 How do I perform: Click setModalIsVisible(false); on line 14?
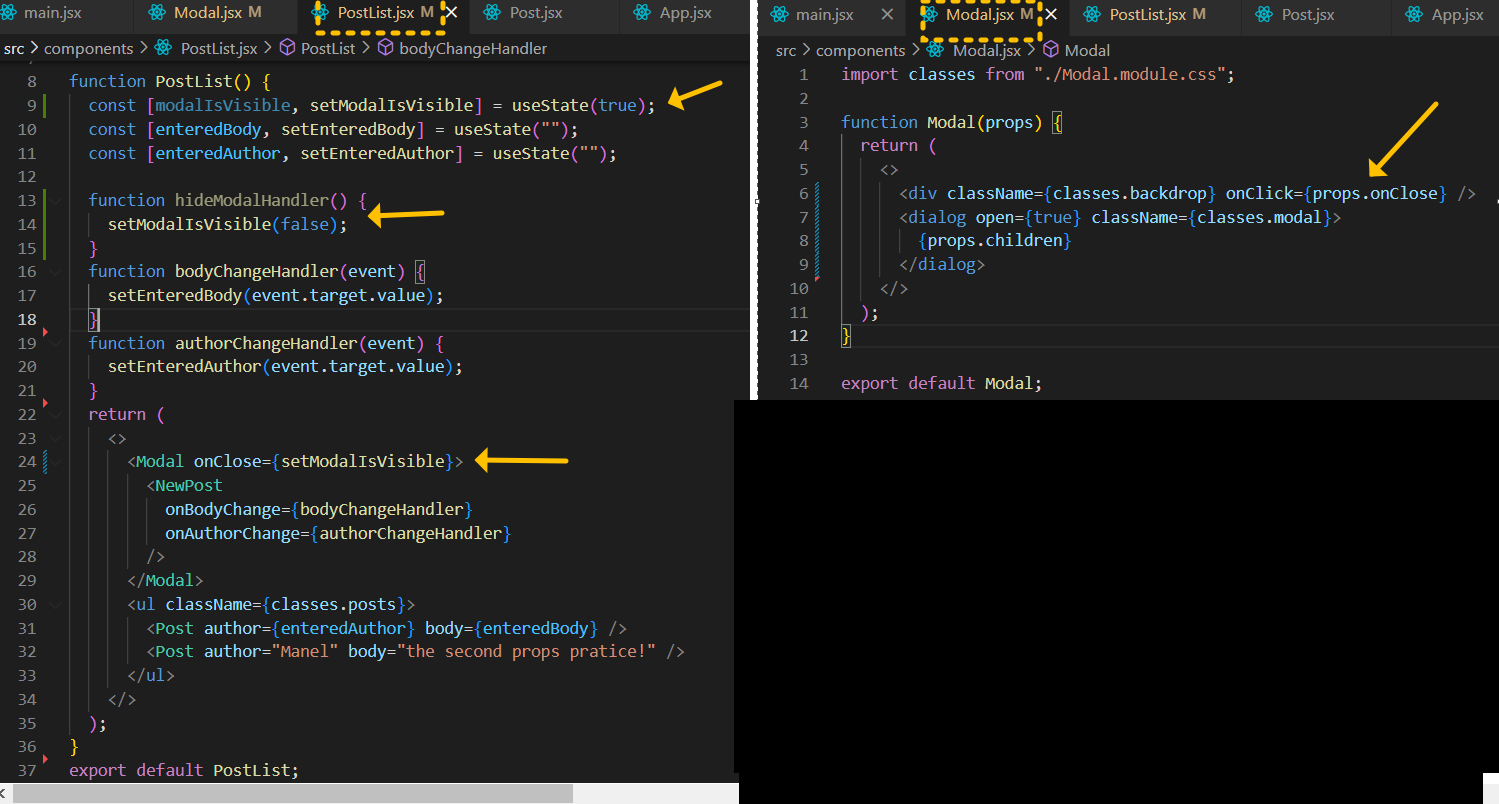pyautogui.click(x=228, y=224)
